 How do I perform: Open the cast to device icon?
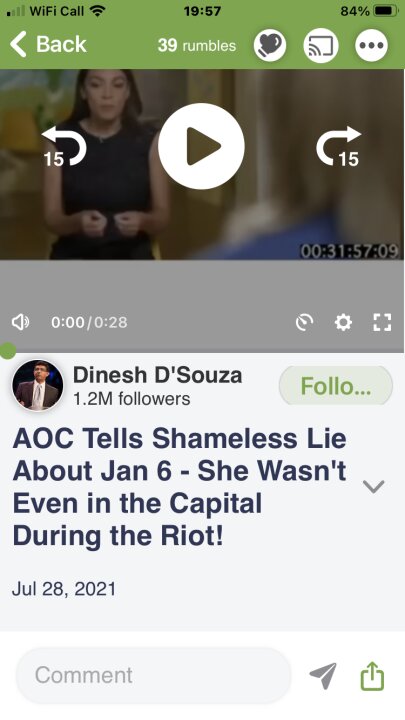coord(321,45)
